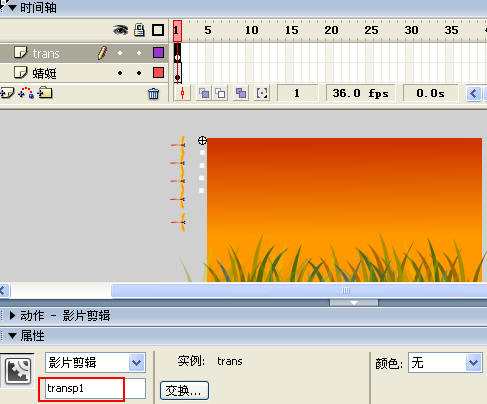Image resolution: width=487 pixels, height=404 pixels.
Task: Click the insert layer icon
Action: pos(7,93)
